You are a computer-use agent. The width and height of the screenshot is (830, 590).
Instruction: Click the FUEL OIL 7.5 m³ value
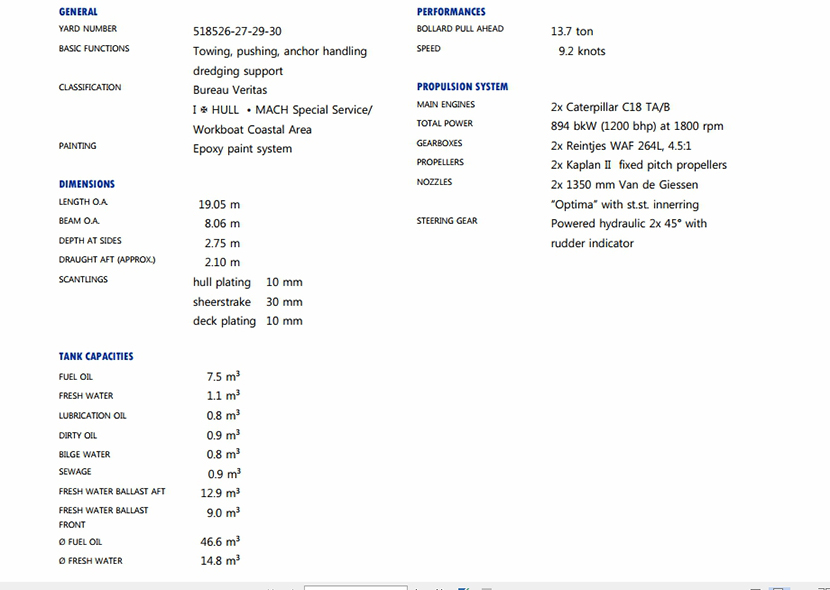[222, 377]
